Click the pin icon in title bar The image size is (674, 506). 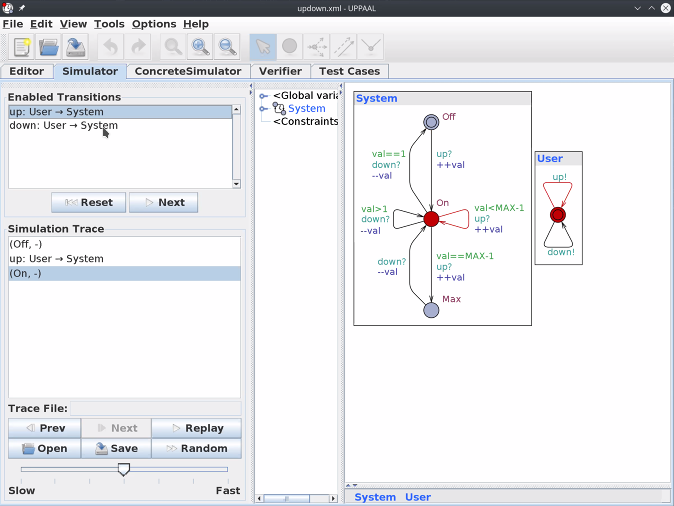[x=22, y=8]
